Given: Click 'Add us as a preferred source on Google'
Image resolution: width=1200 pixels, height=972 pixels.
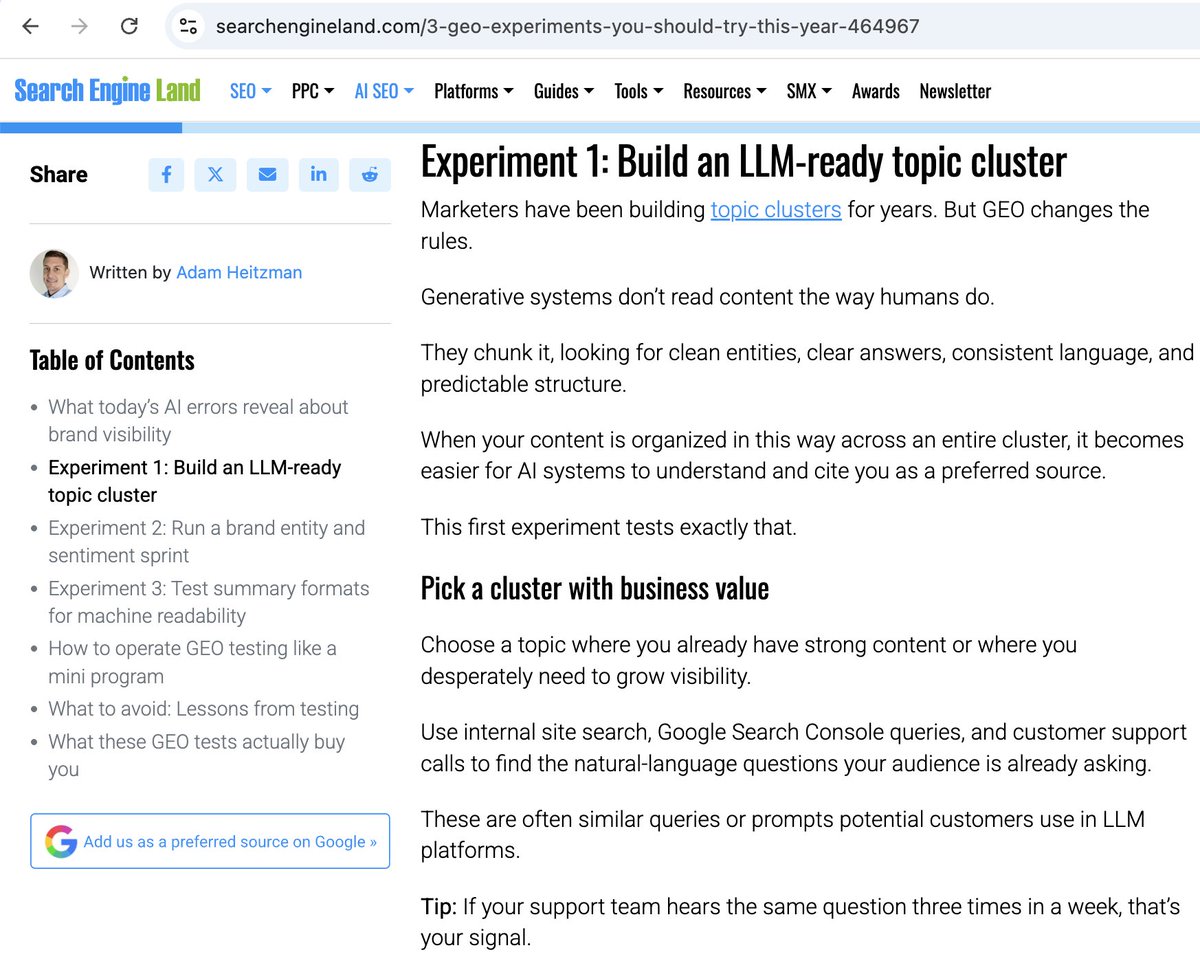Looking at the screenshot, I should point(210,842).
